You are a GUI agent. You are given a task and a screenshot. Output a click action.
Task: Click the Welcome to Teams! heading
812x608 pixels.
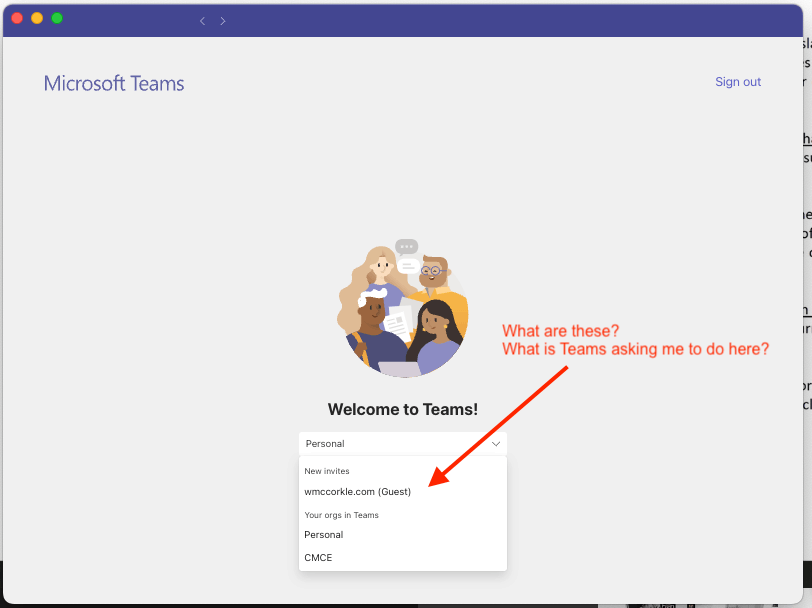click(x=403, y=409)
